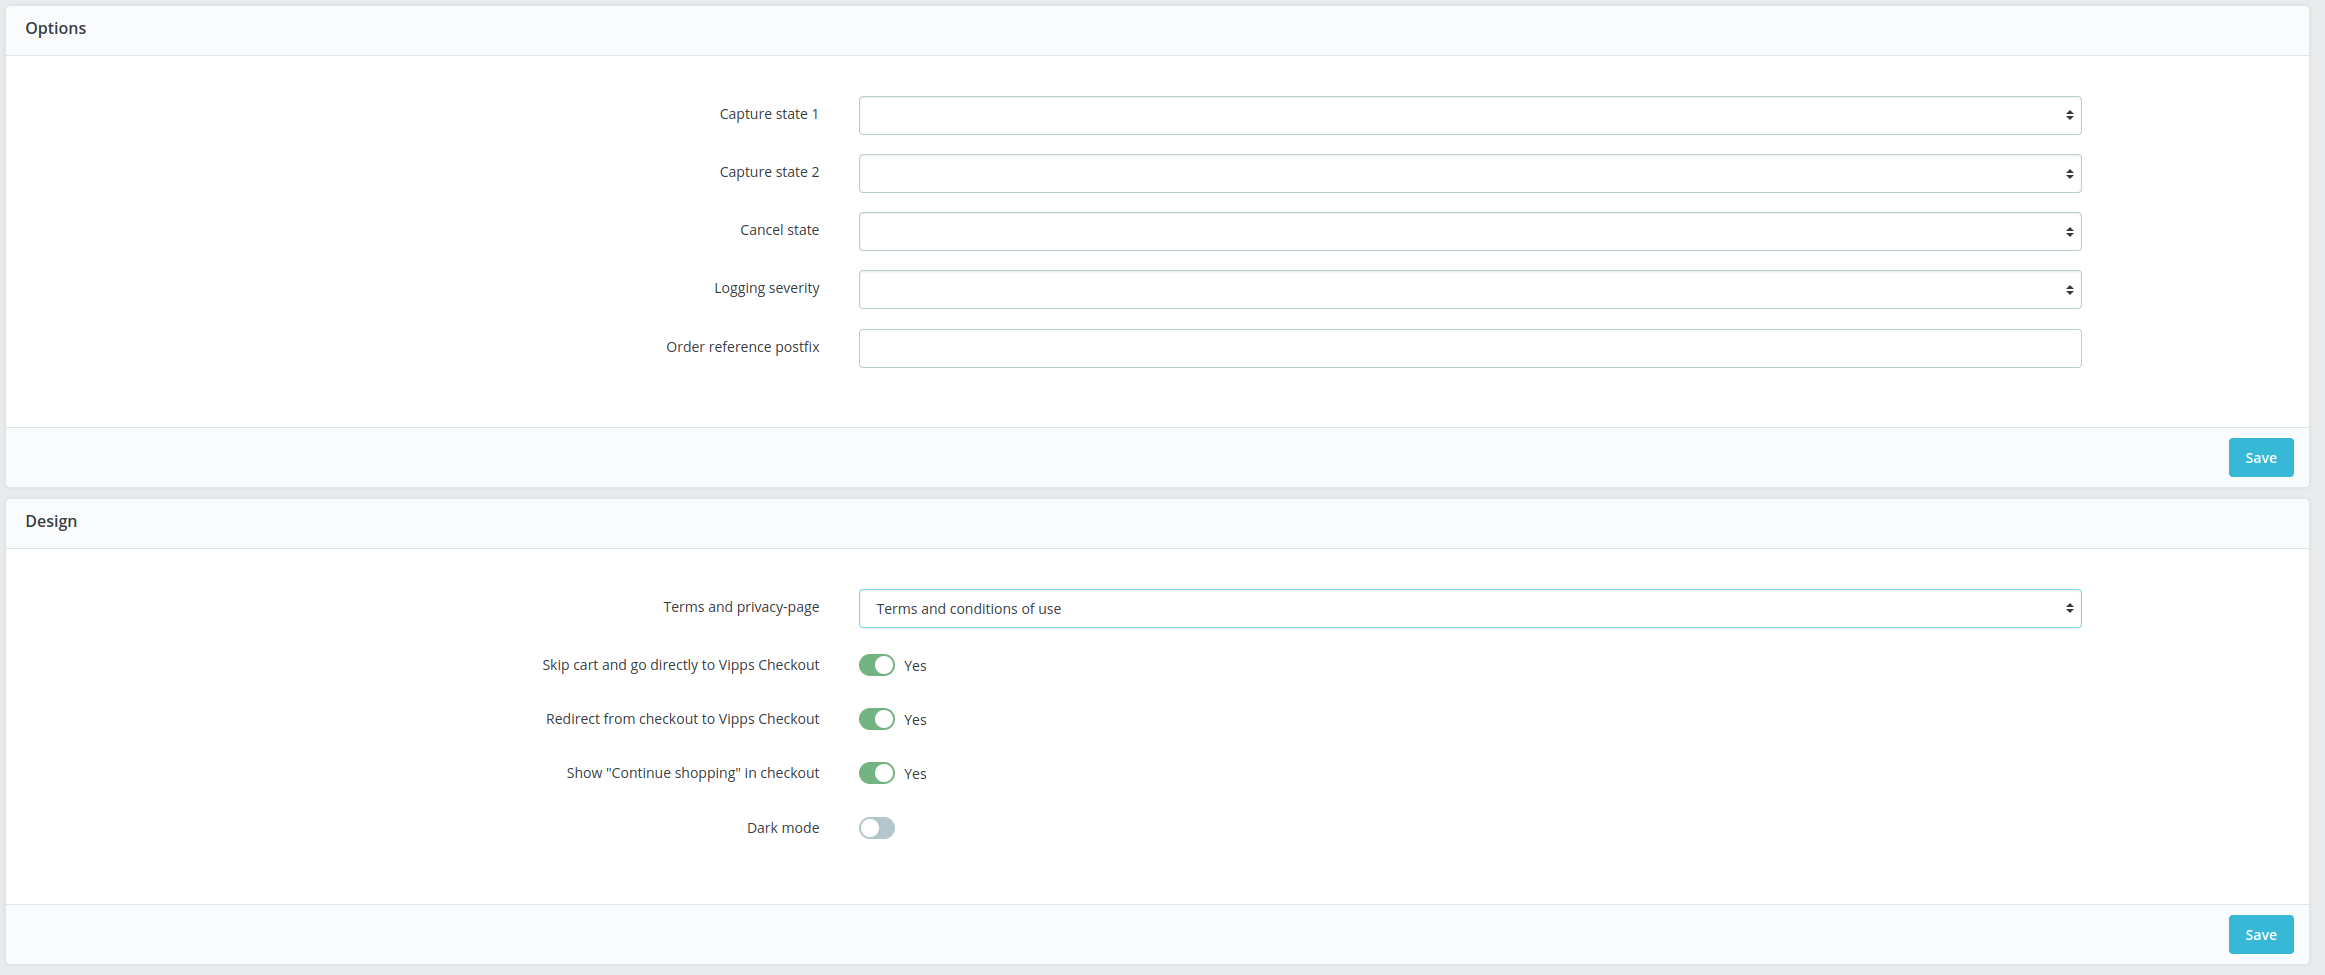Enable Dark mode
Viewport: 2325px width, 975px height.
(x=877, y=827)
